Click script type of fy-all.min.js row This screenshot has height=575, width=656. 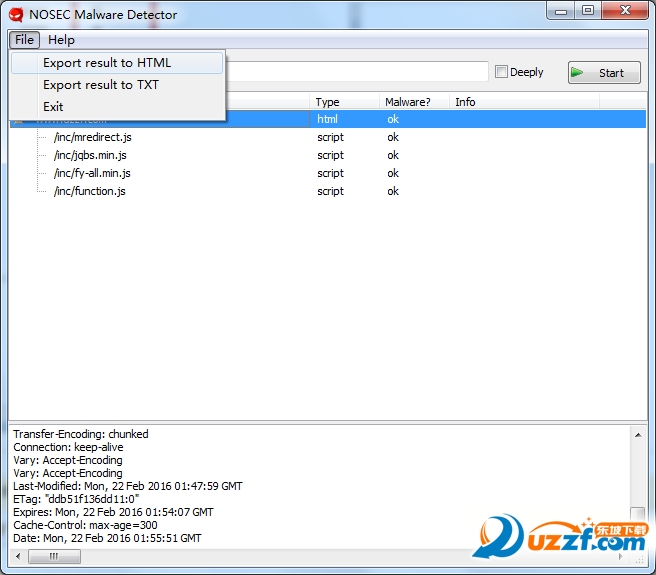pyautogui.click(x=331, y=173)
